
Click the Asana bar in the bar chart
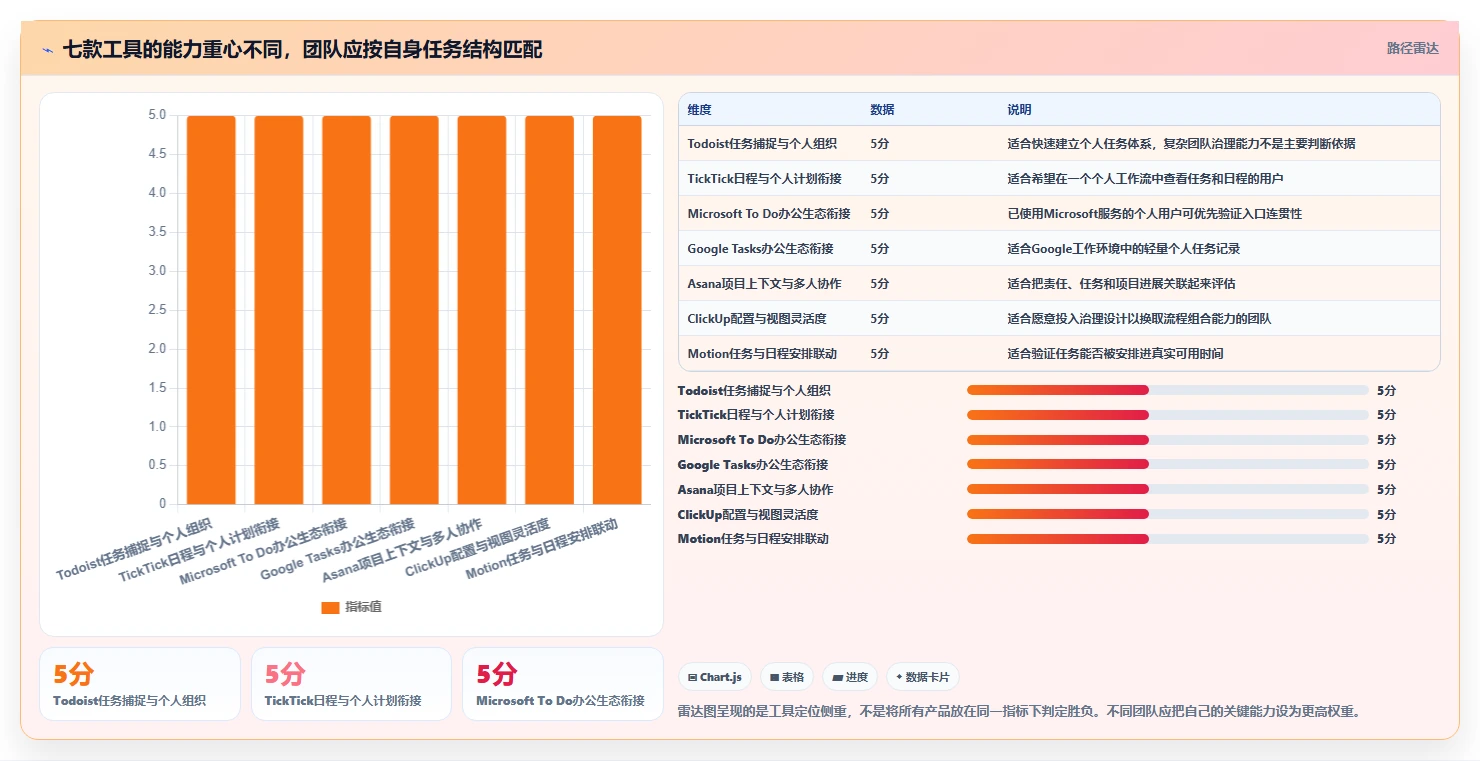click(482, 310)
